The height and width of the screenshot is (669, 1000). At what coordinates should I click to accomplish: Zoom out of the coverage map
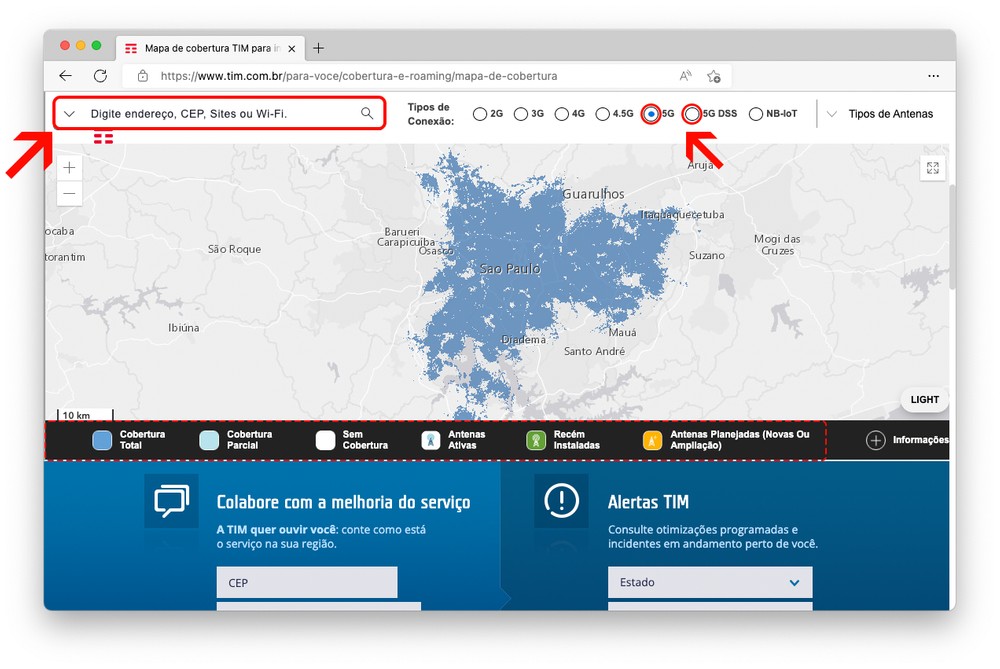point(69,193)
